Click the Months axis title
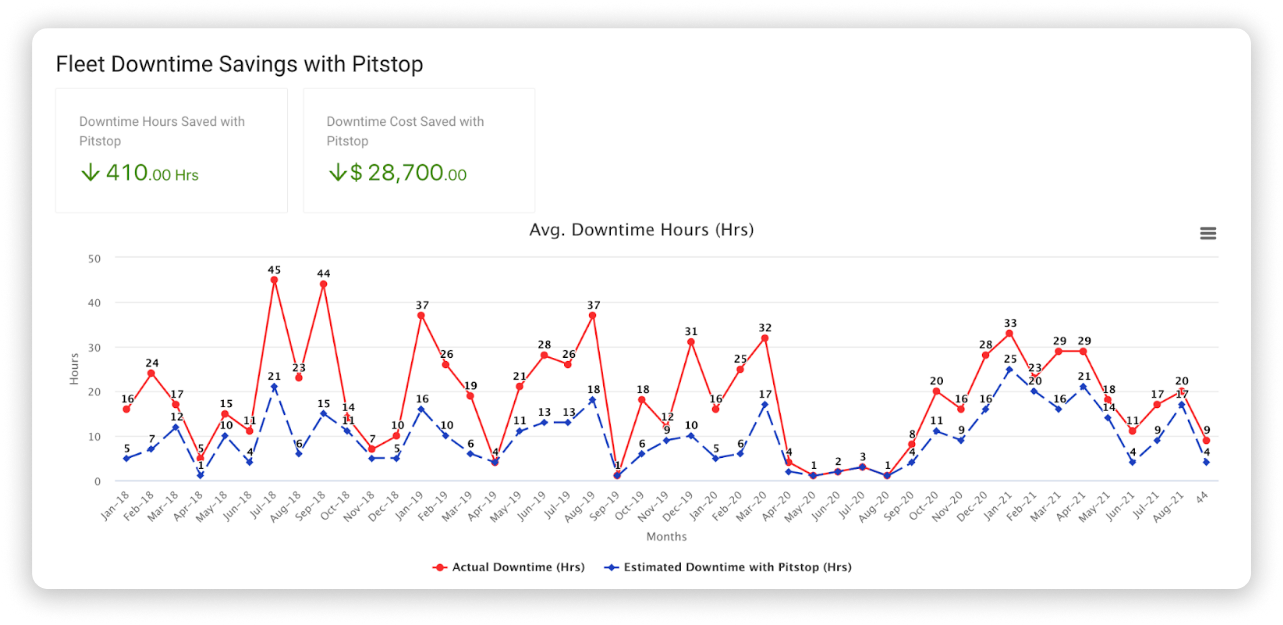 pos(666,537)
